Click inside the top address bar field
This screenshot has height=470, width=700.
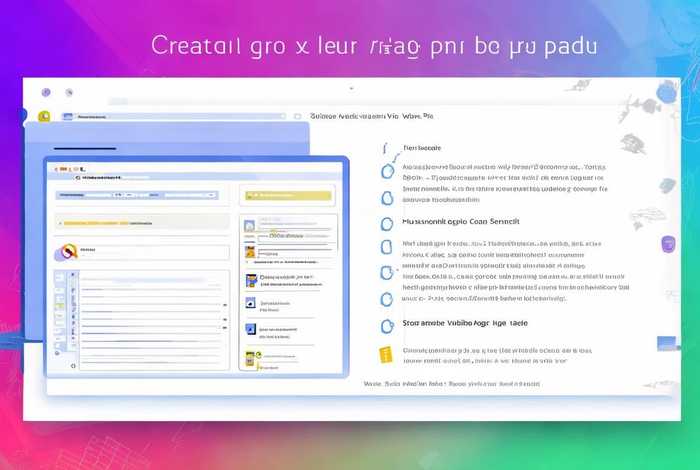click(x=180, y=117)
